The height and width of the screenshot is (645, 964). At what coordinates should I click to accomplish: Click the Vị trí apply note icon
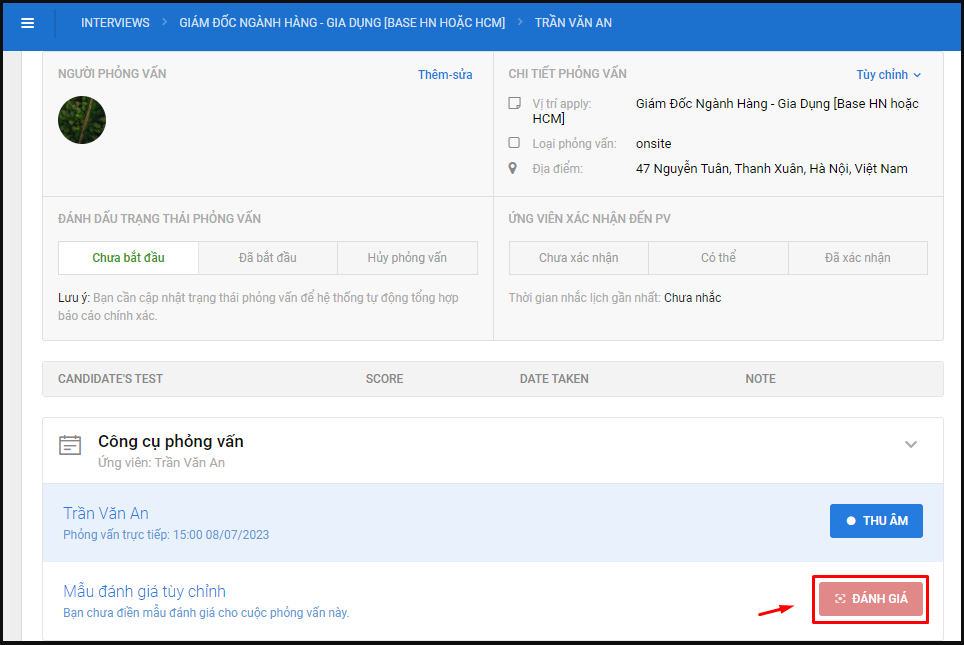[x=515, y=103]
